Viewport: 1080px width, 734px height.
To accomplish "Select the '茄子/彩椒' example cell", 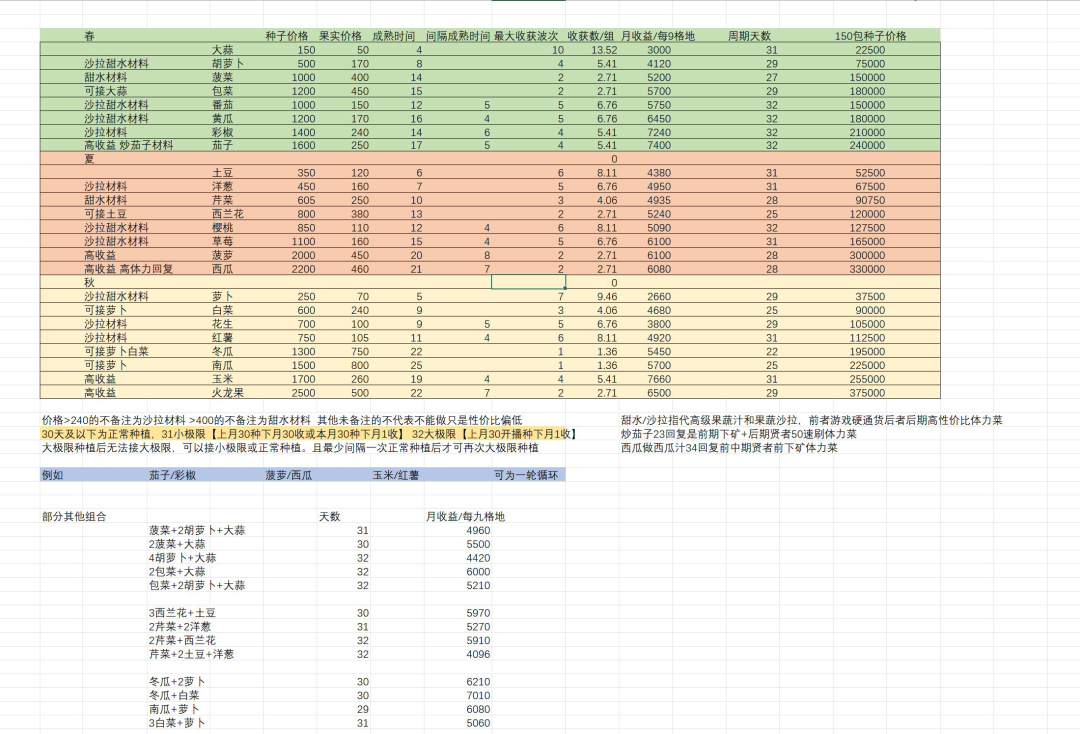I will 172,475.
